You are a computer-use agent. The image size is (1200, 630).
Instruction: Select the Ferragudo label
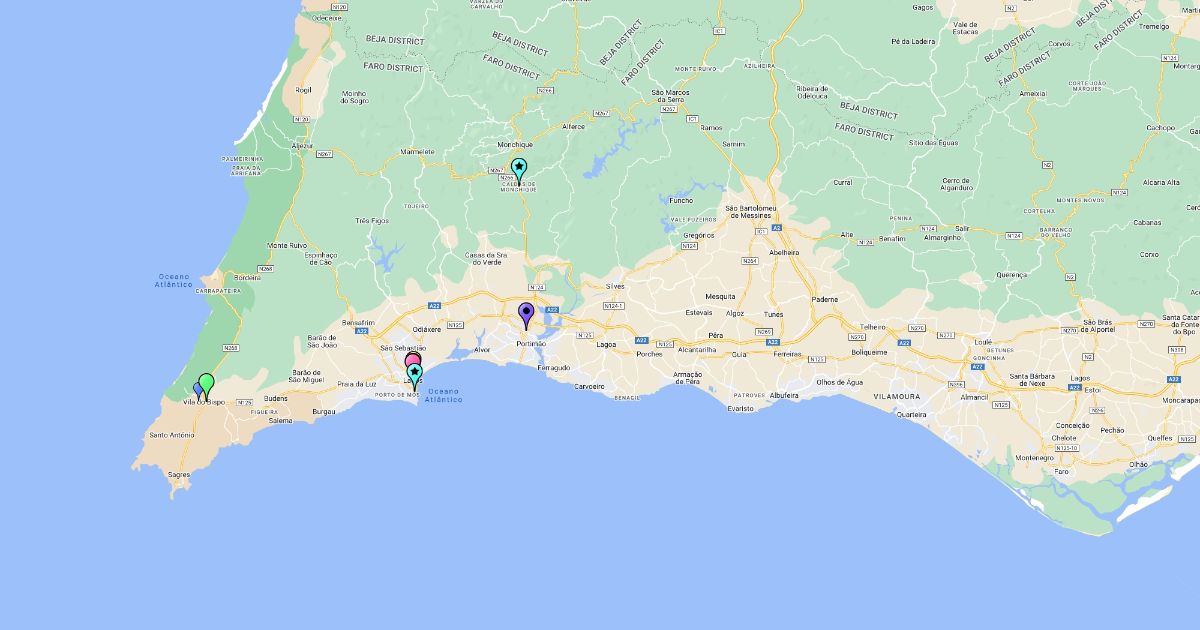(x=553, y=368)
